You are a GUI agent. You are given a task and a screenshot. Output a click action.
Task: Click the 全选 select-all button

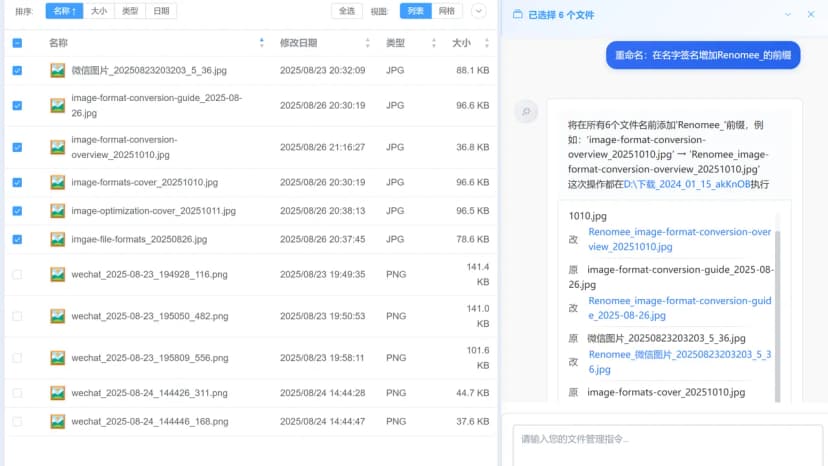coord(347,11)
